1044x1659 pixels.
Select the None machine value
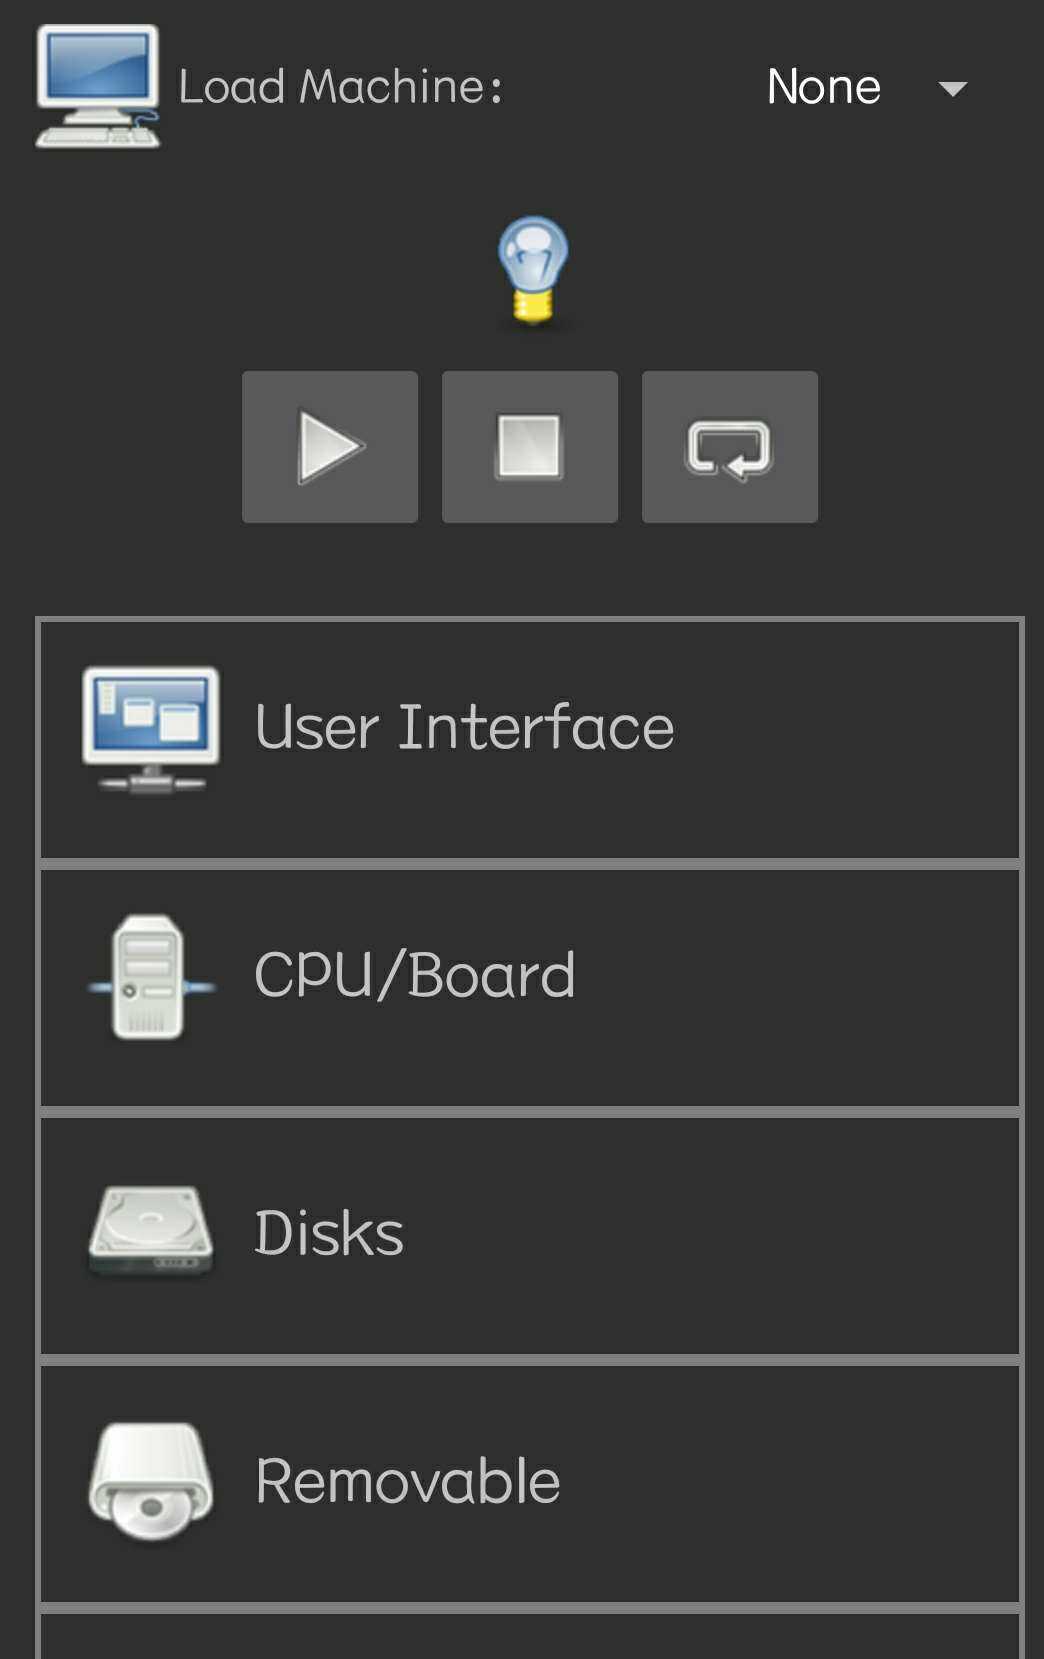pyautogui.click(x=823, y=87)
